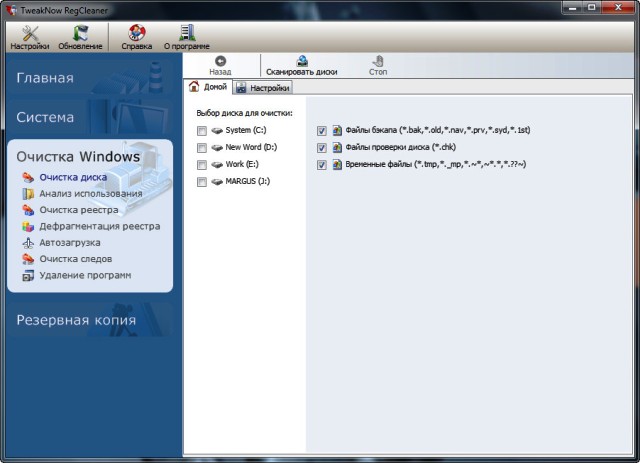Uncheck the Временные файлы checkbox
The width and height of the screenshot is (640, 463).
(x=322, y=165)
